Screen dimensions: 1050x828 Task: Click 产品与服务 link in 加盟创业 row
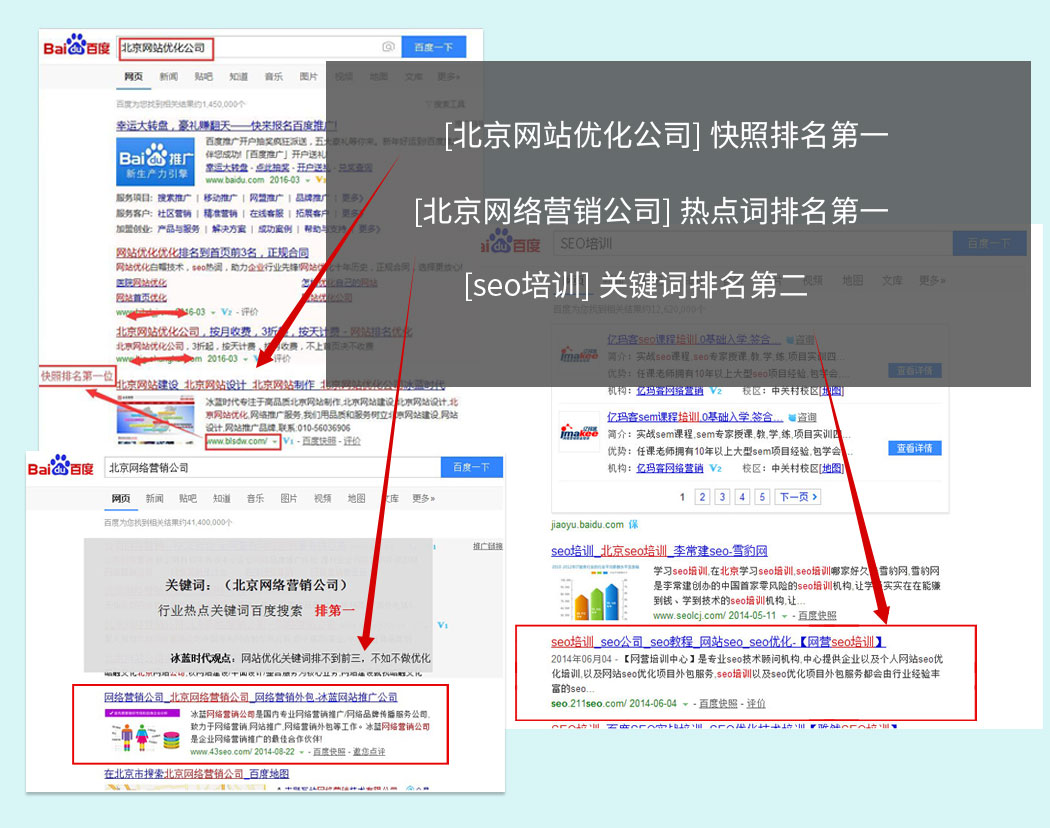pos(179,229)
